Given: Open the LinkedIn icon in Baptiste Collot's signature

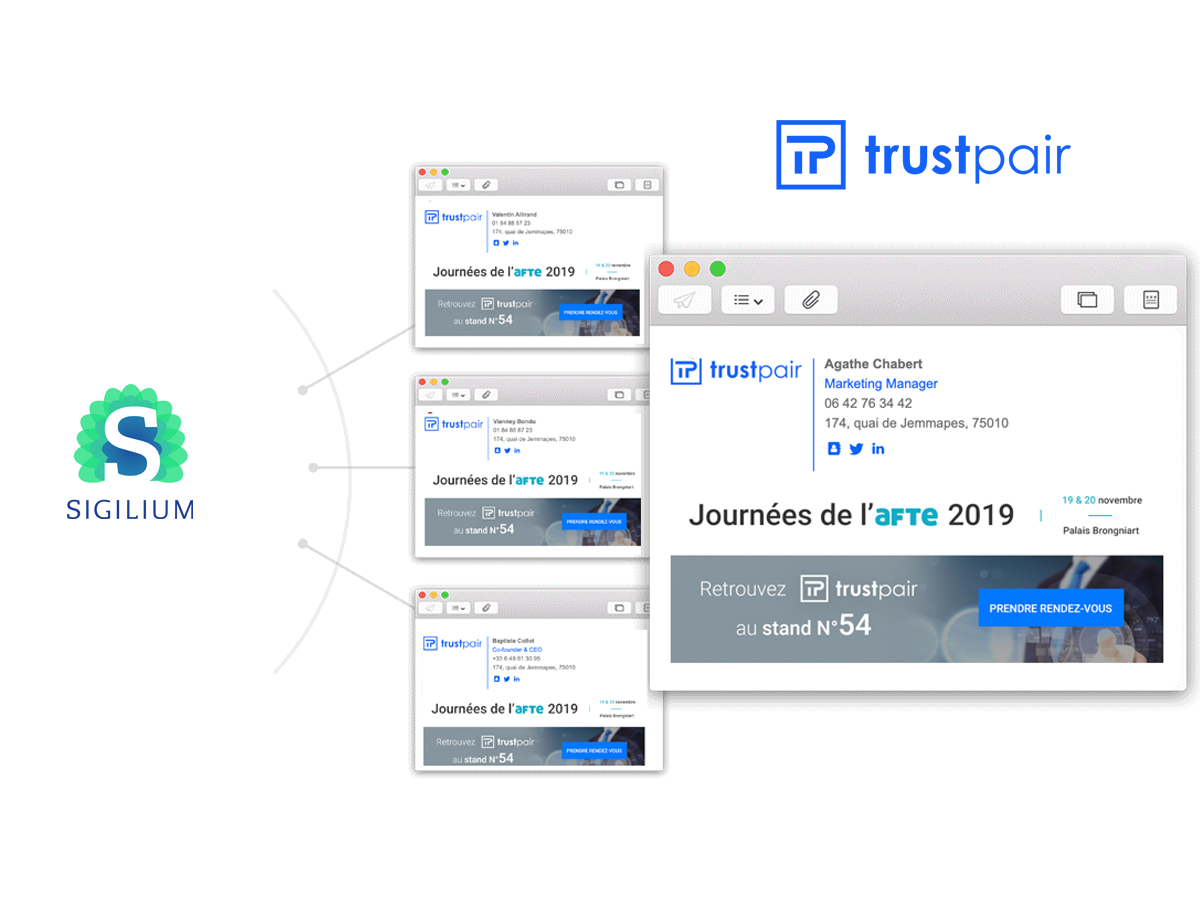Looking at the screenshot, I should (x=516, y=679).
